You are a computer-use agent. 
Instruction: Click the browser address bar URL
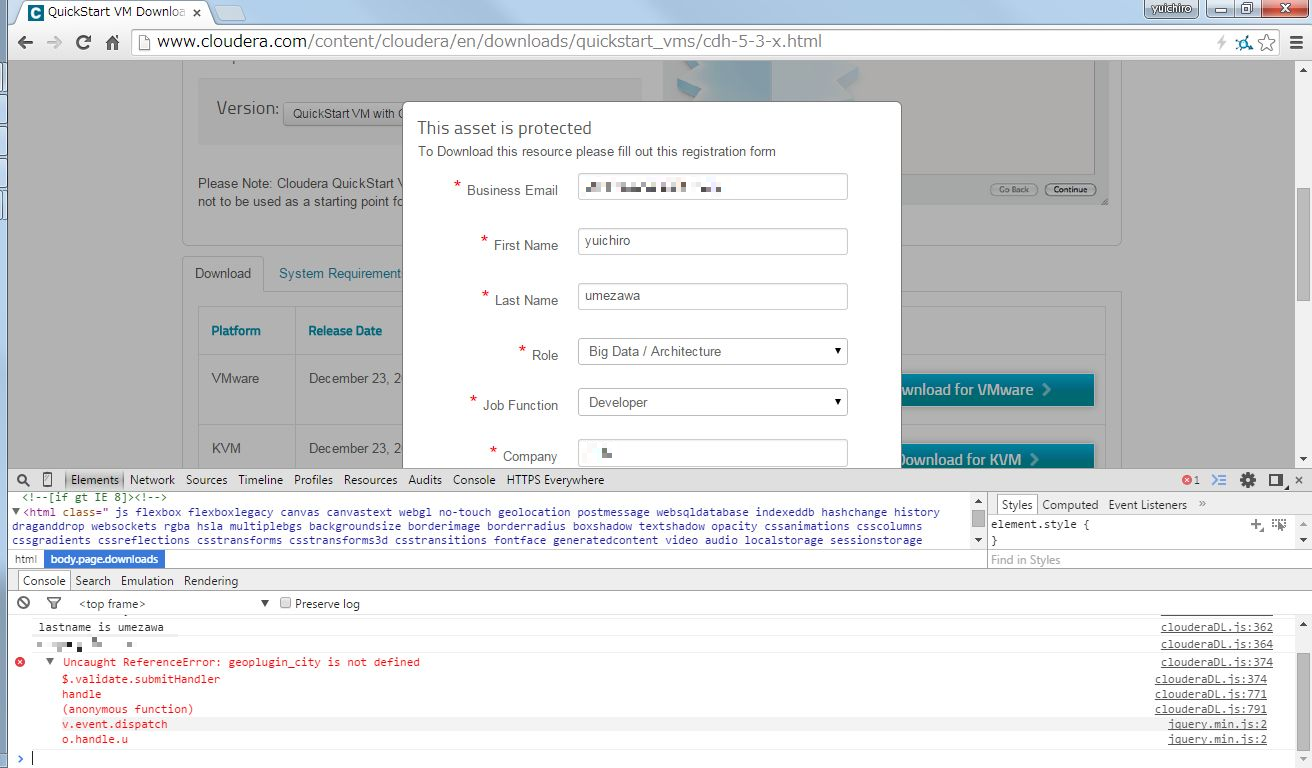(x=490, y=42)
